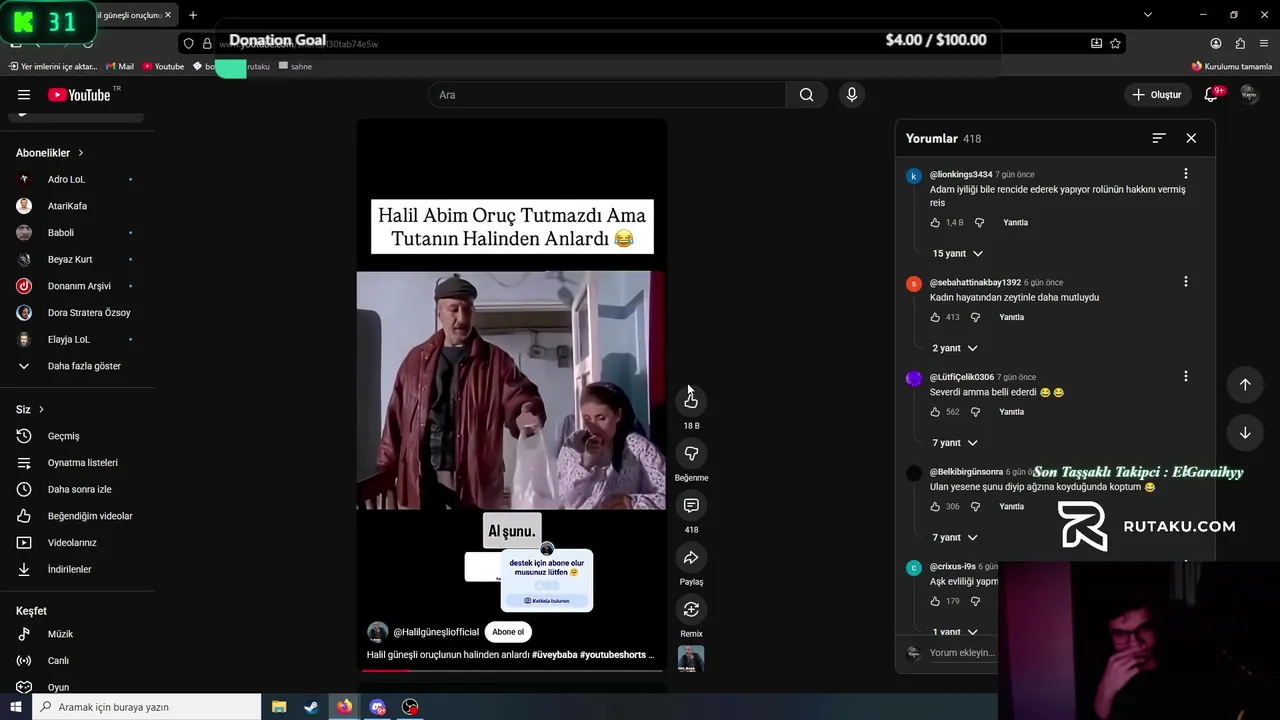Click the YouTube Ara search field
Image resolution: width=1280 pixels, height=720 pixels.
point(607,95)
